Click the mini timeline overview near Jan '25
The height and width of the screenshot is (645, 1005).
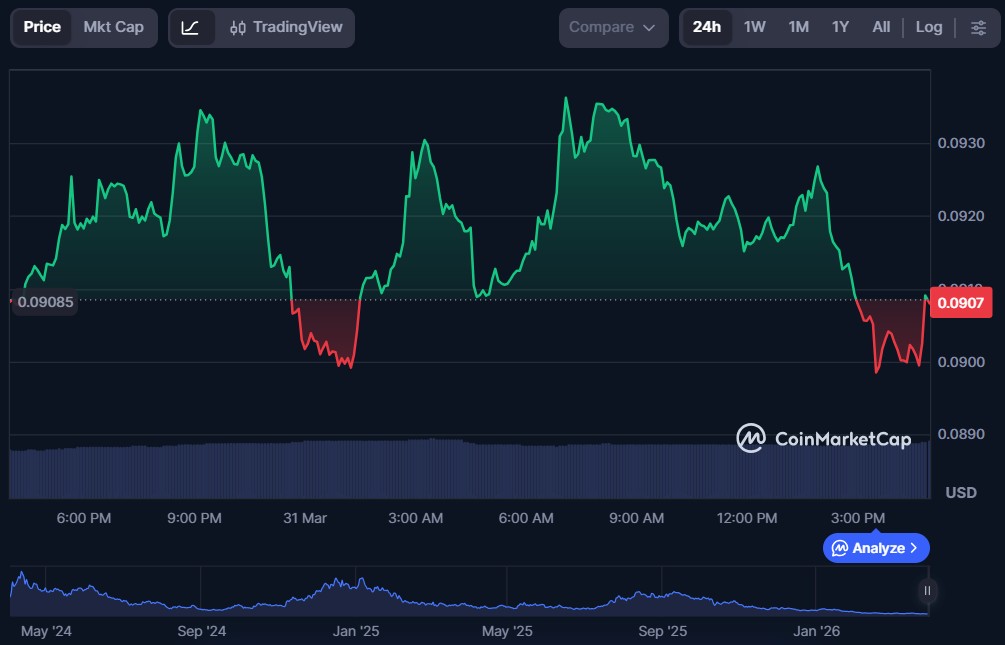pos(355,593)
